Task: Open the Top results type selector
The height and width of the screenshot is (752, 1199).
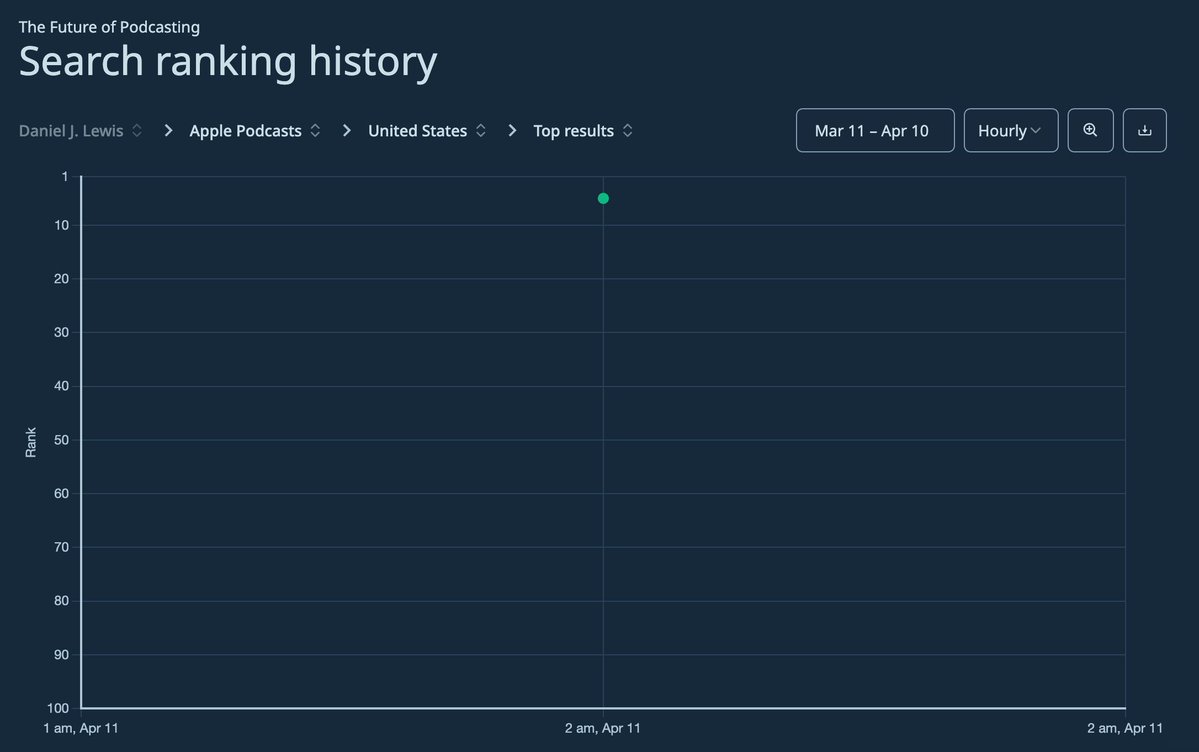Action: coord(583,131)
